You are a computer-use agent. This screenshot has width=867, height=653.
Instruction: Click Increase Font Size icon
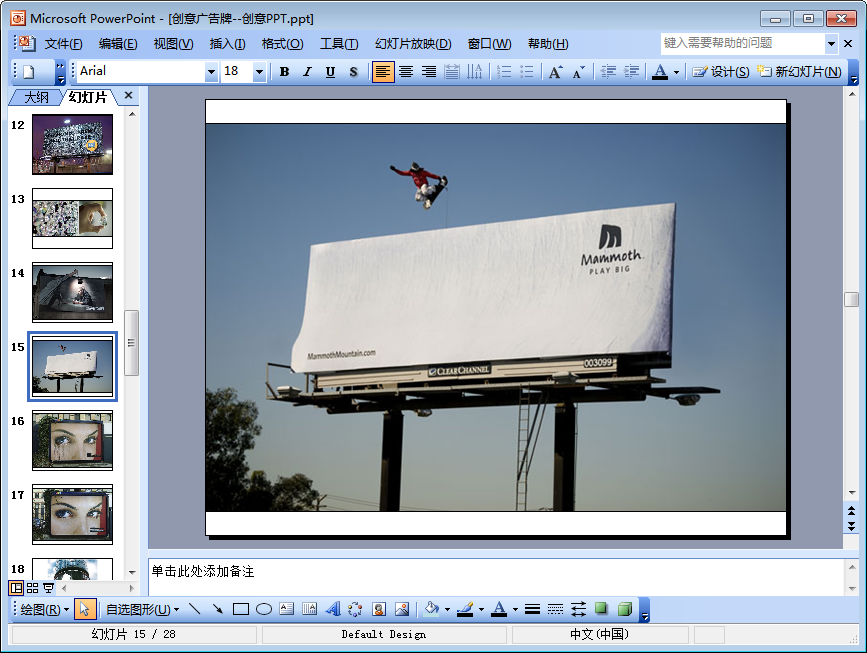pos(556,72)
